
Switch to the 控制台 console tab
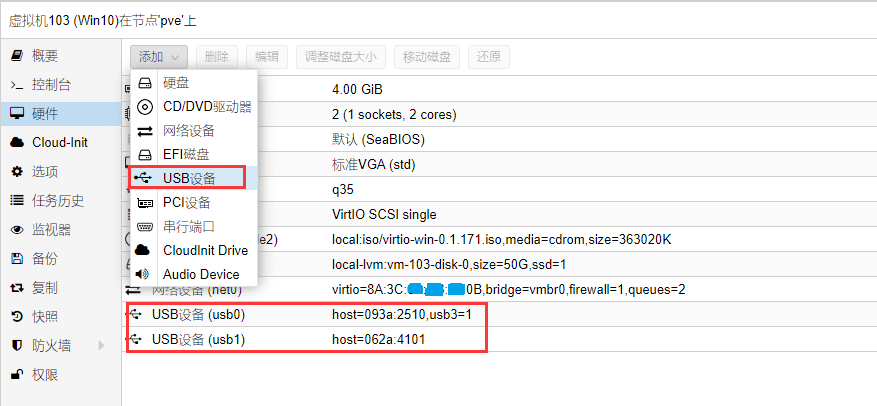pos(50,85)
